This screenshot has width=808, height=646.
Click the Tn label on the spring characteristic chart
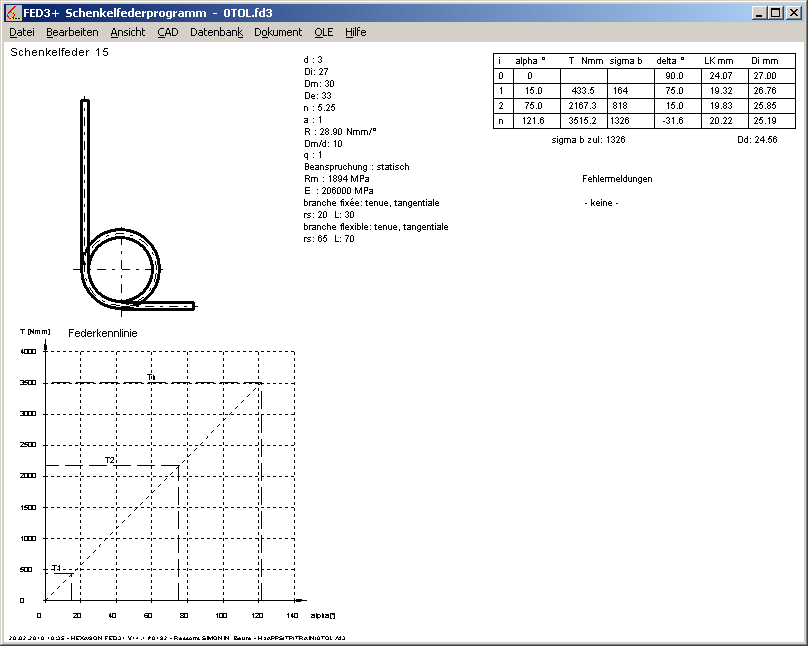(151, 377)
